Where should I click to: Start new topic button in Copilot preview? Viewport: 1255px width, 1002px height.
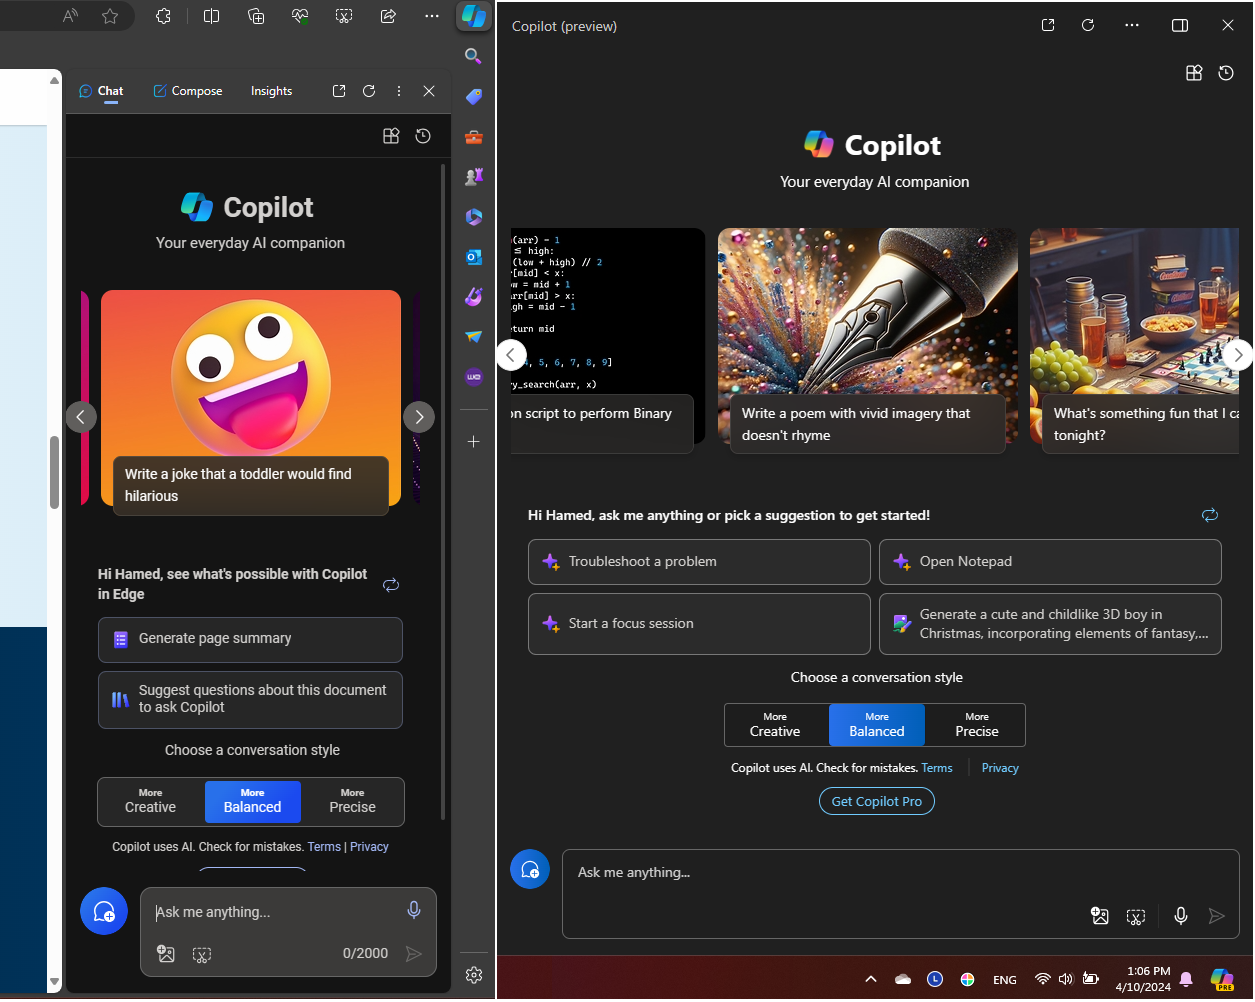[530, 870]
